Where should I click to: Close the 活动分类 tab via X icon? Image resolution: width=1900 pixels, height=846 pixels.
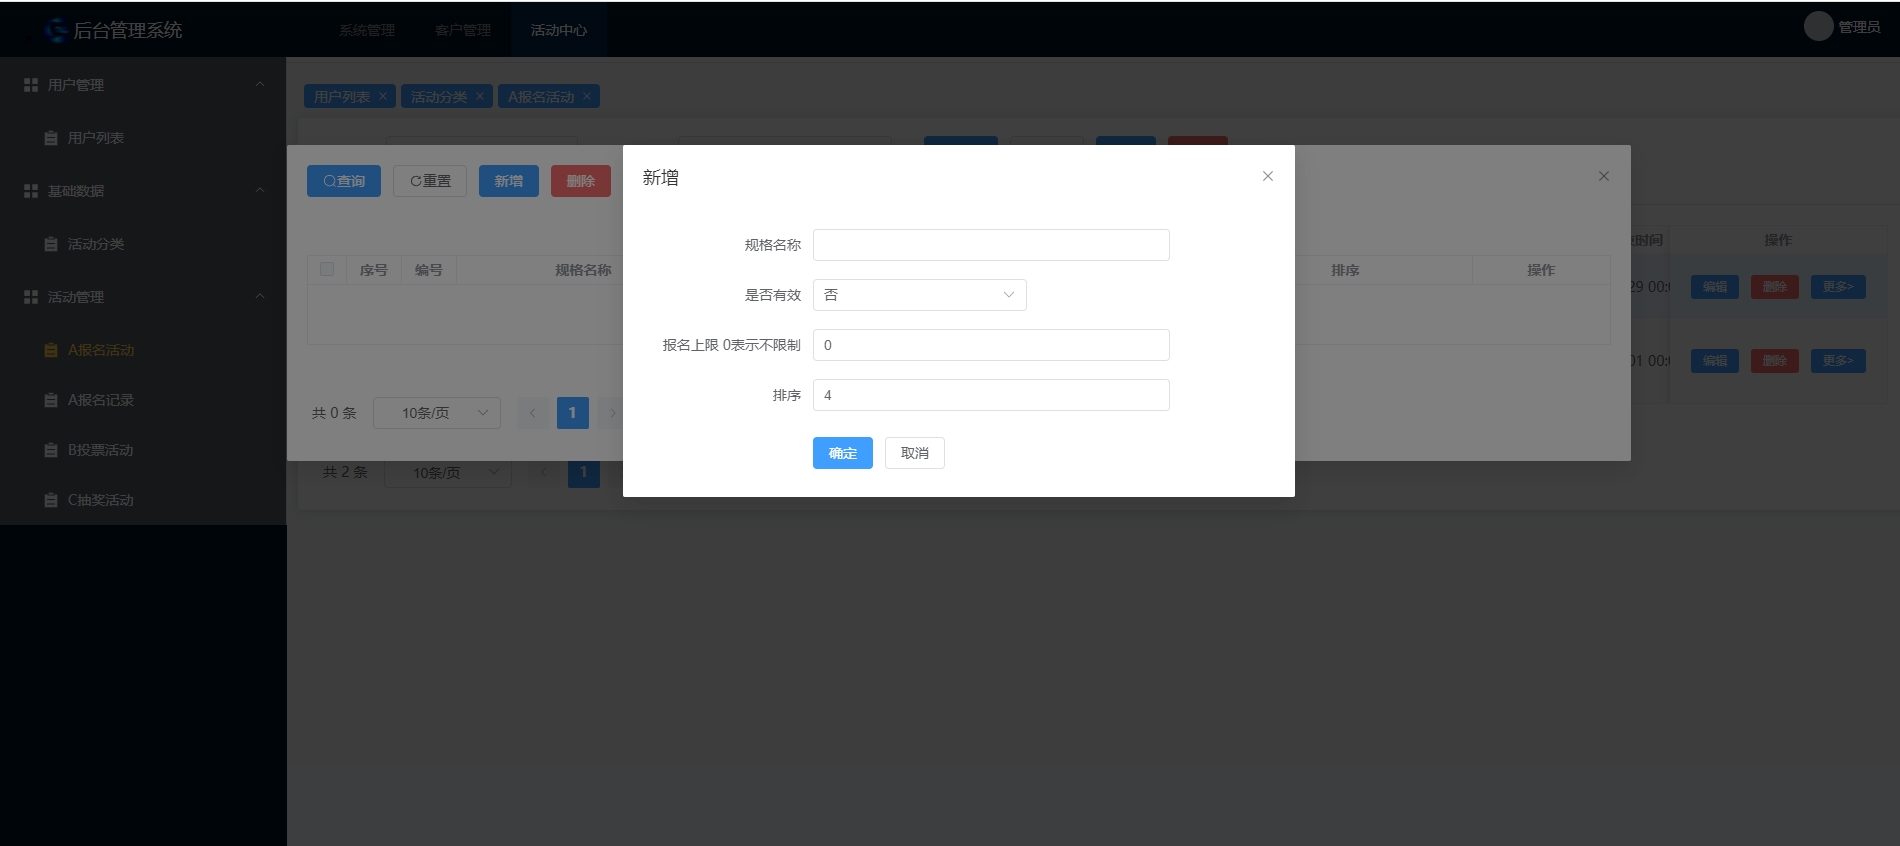pyautogui.click(x=480, y=96)
